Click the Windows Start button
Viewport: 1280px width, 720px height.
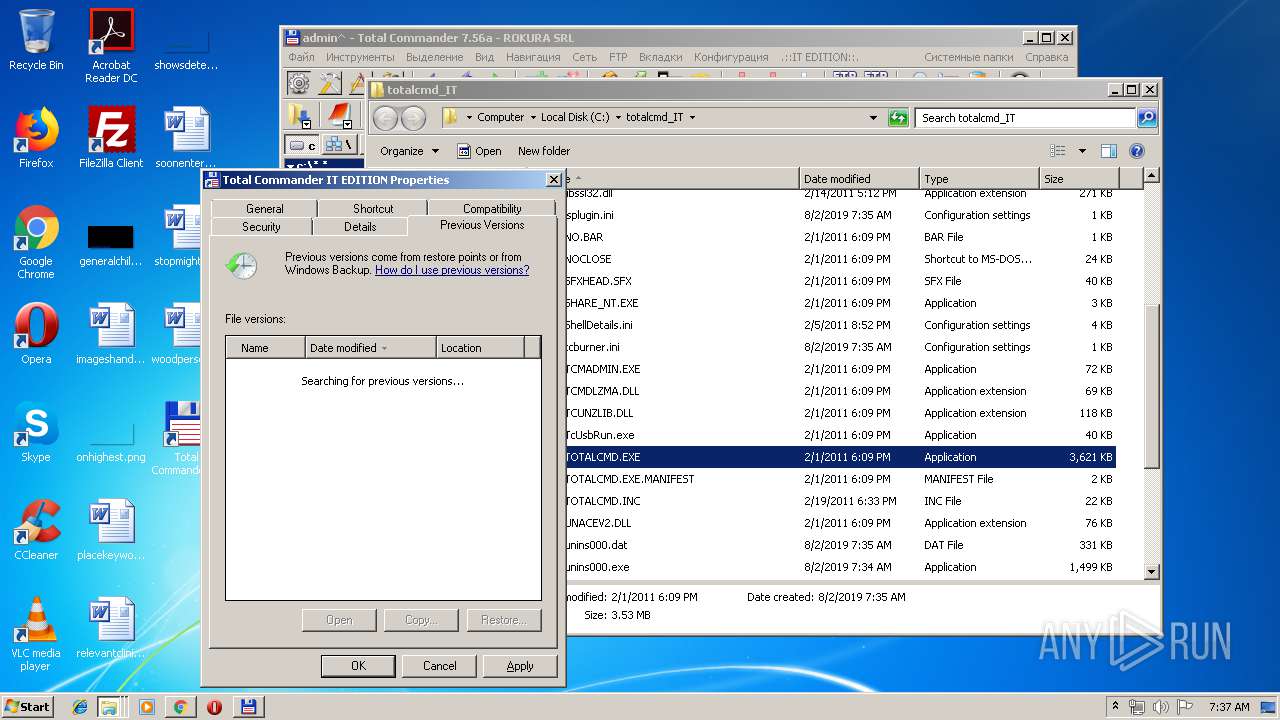coord(27,707)
